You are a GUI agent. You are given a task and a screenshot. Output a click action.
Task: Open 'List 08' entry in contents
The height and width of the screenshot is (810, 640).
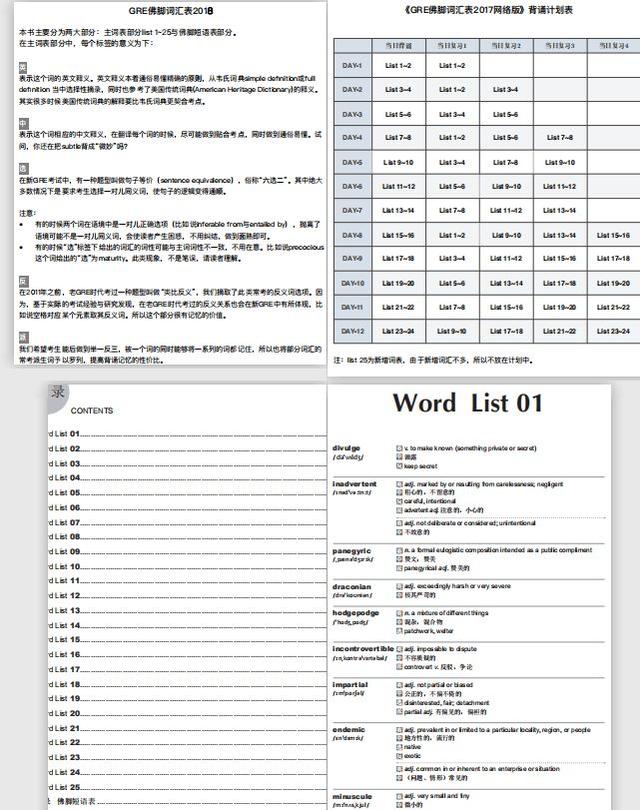pos(187,537)
